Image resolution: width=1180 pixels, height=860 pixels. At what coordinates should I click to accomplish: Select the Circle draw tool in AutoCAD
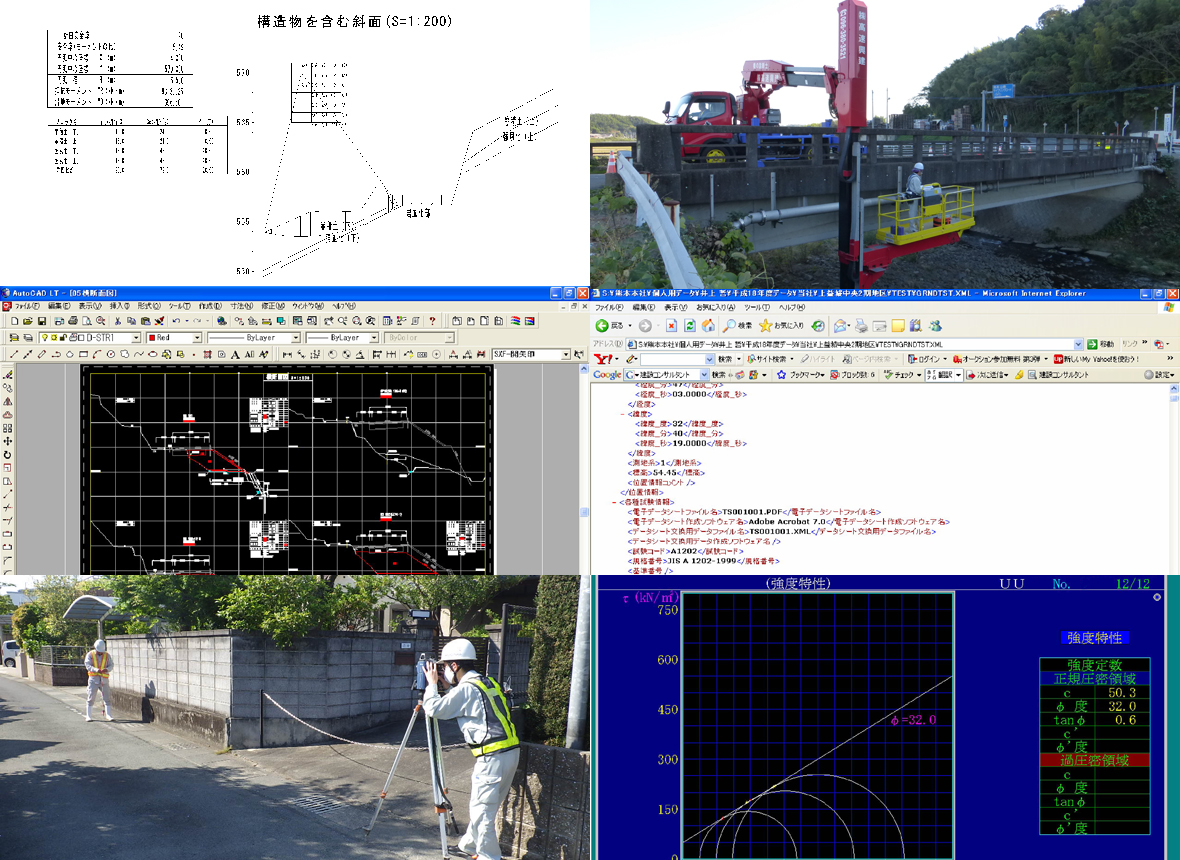point(111,354)
